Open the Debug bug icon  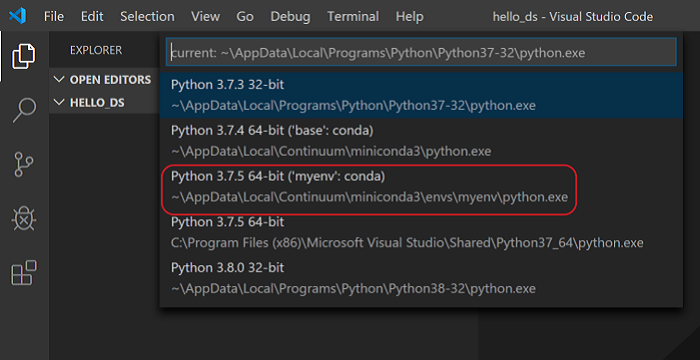click(24, 218)
